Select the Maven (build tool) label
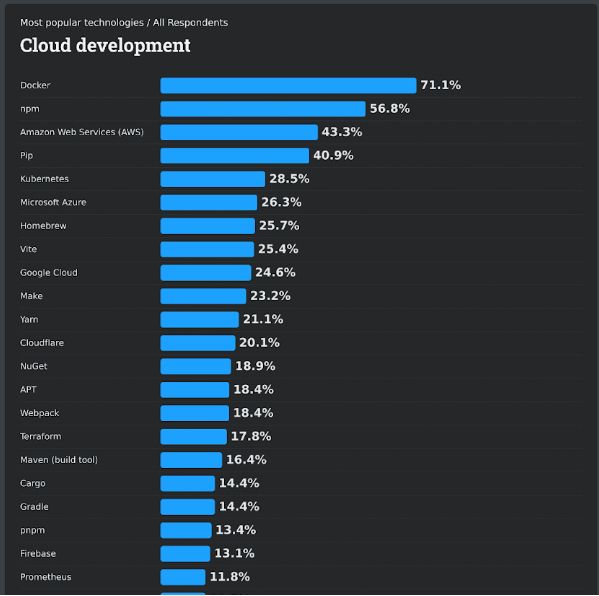 tap(59, 460)
